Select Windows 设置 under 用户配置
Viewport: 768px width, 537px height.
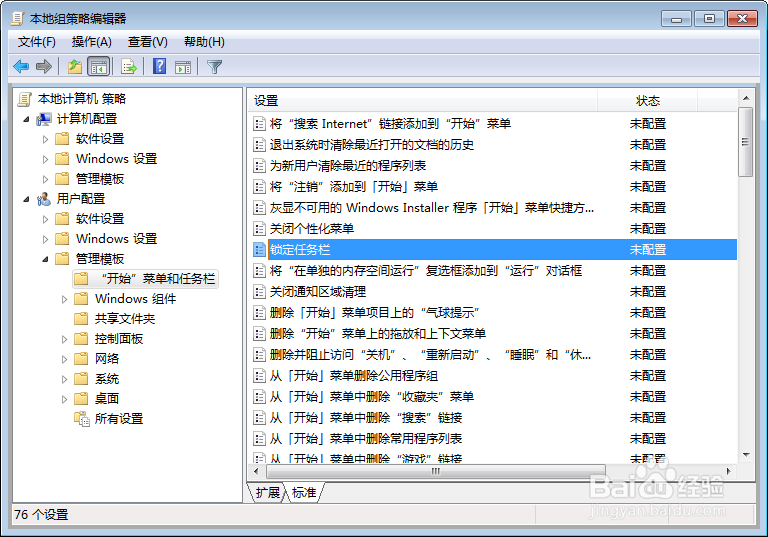click(117, 239)
